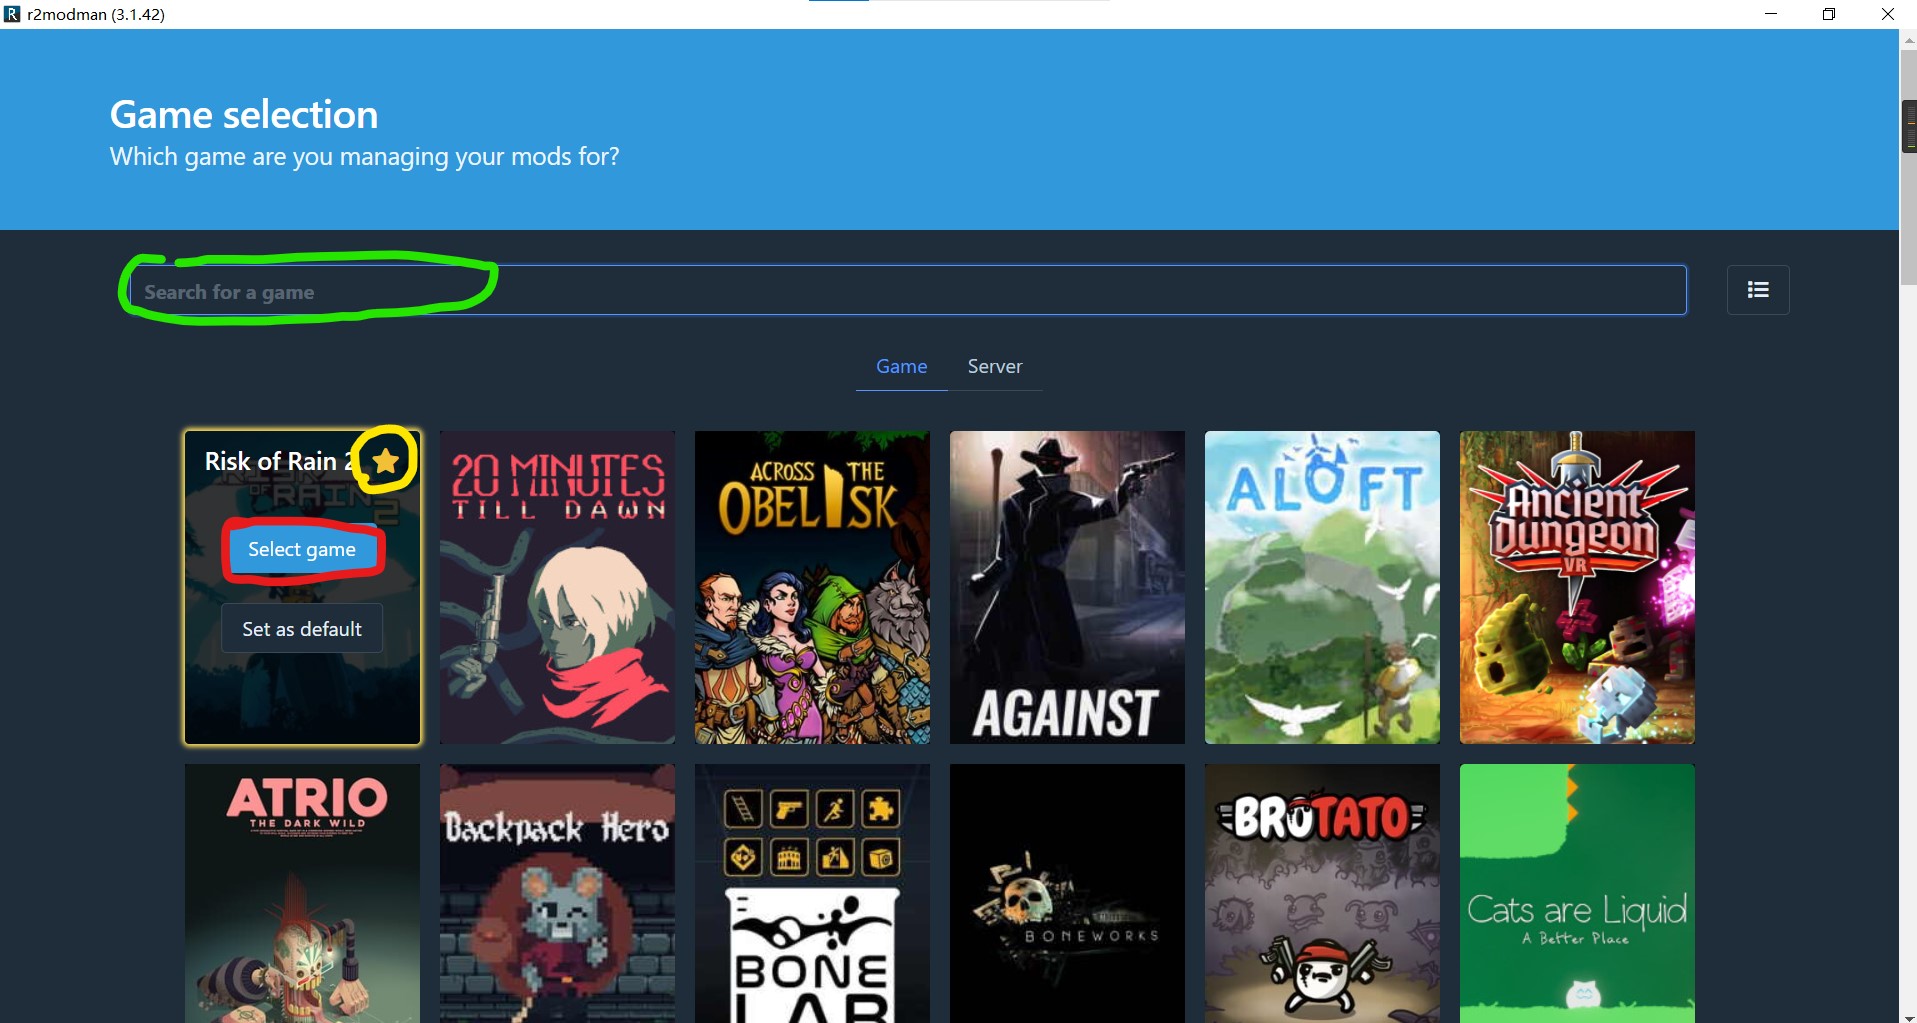This screenshot has width=1917, height=1023.
Task: Open the Game tab
Action: pos(902,367)
